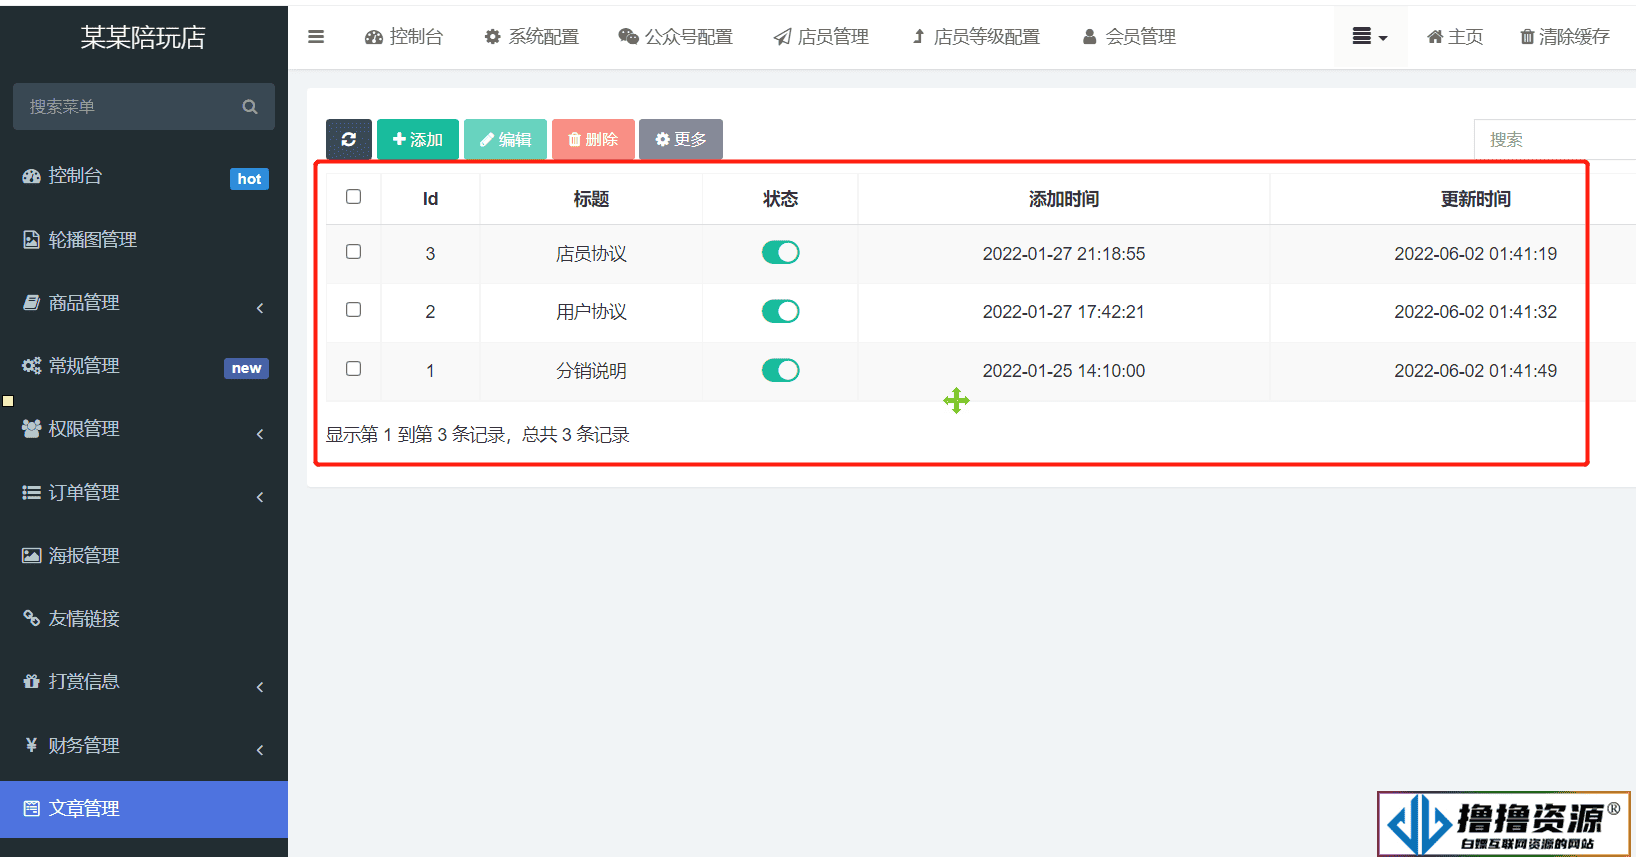
Task: Click the hot badge next to 控制台
Action: click(249, 179)
